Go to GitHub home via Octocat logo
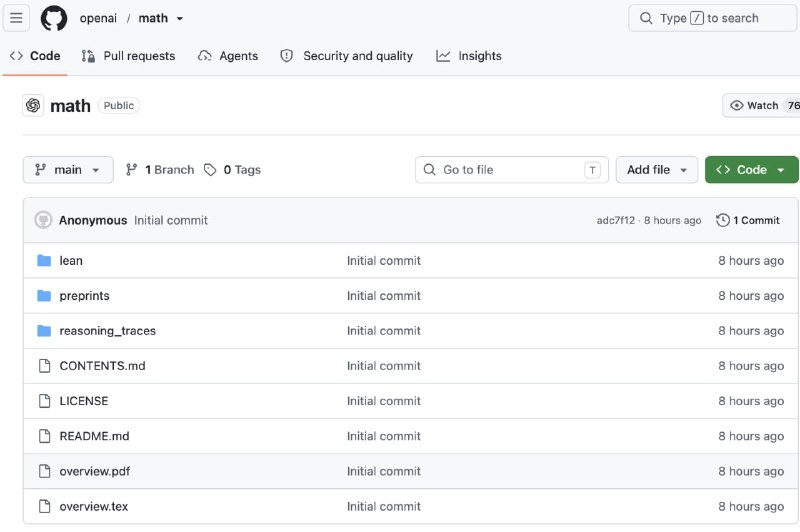800x532 pixels. (x=54, y=18)
